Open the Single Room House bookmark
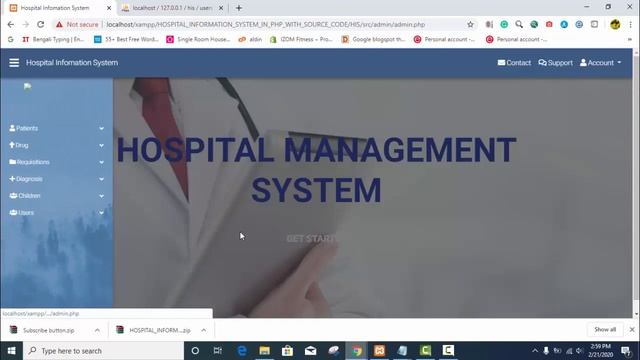 [198, 40]
